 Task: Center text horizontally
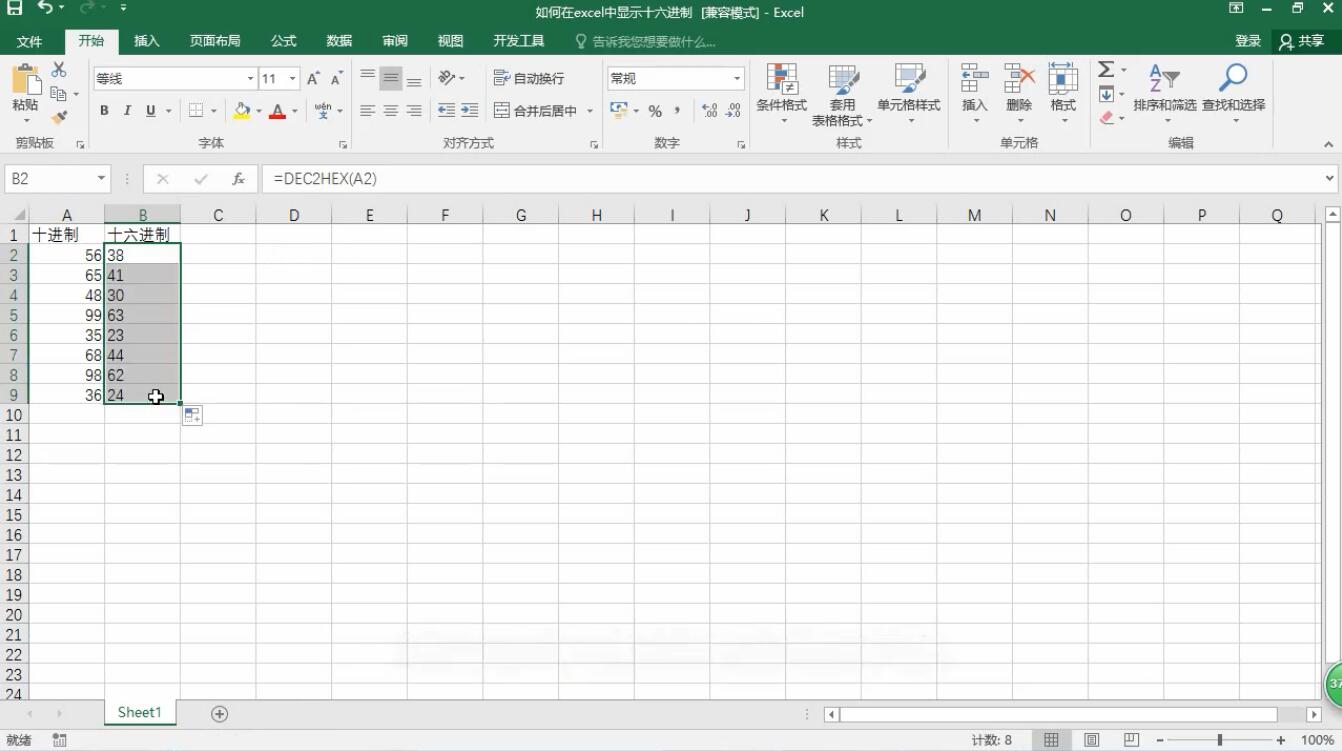391,111
